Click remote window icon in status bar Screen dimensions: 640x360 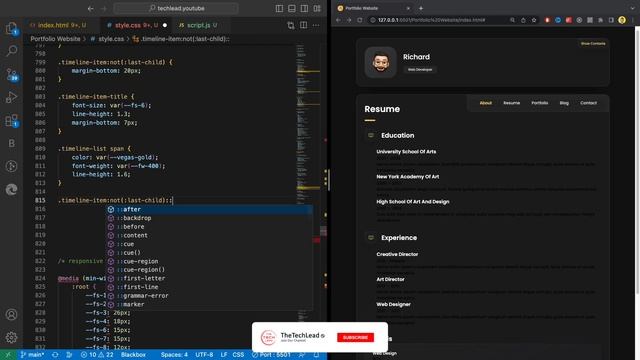(8, 355)
